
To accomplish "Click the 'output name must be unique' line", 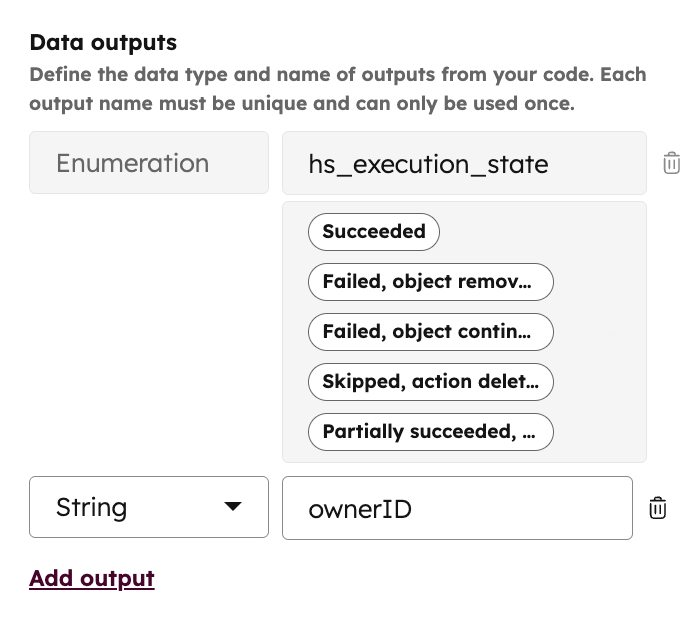I will 301,103.
